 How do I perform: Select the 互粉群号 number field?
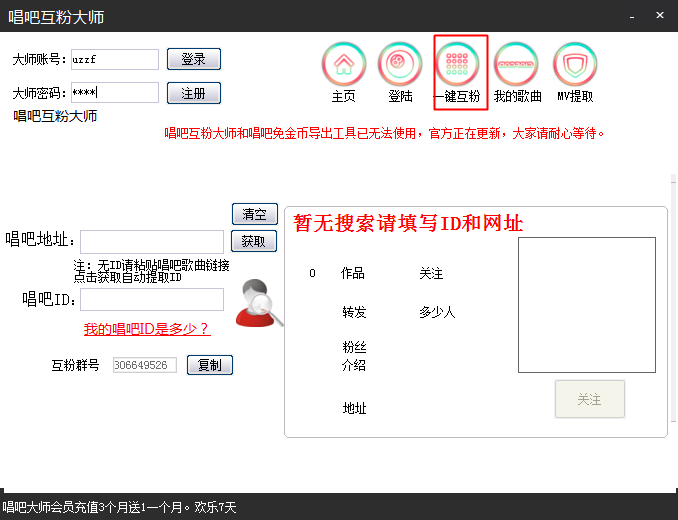[145, 365]
